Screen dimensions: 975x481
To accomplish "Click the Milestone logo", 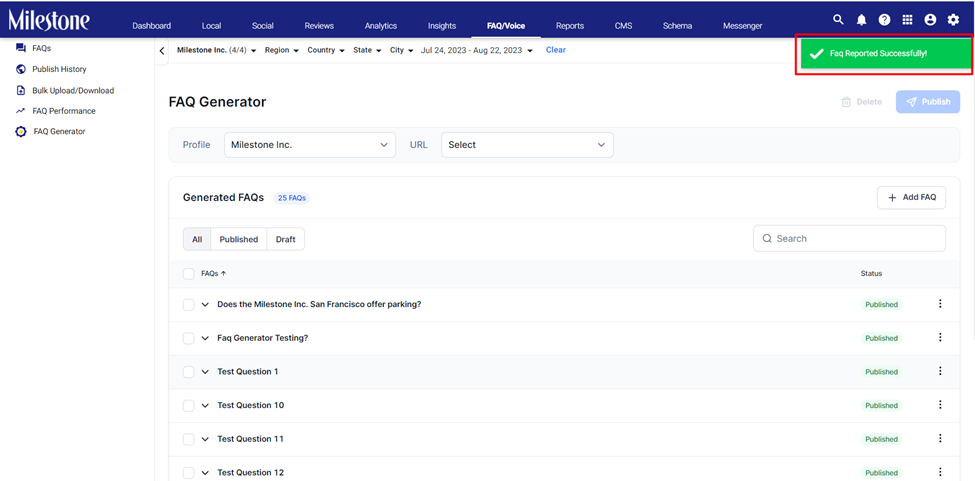I will point(49,20).
